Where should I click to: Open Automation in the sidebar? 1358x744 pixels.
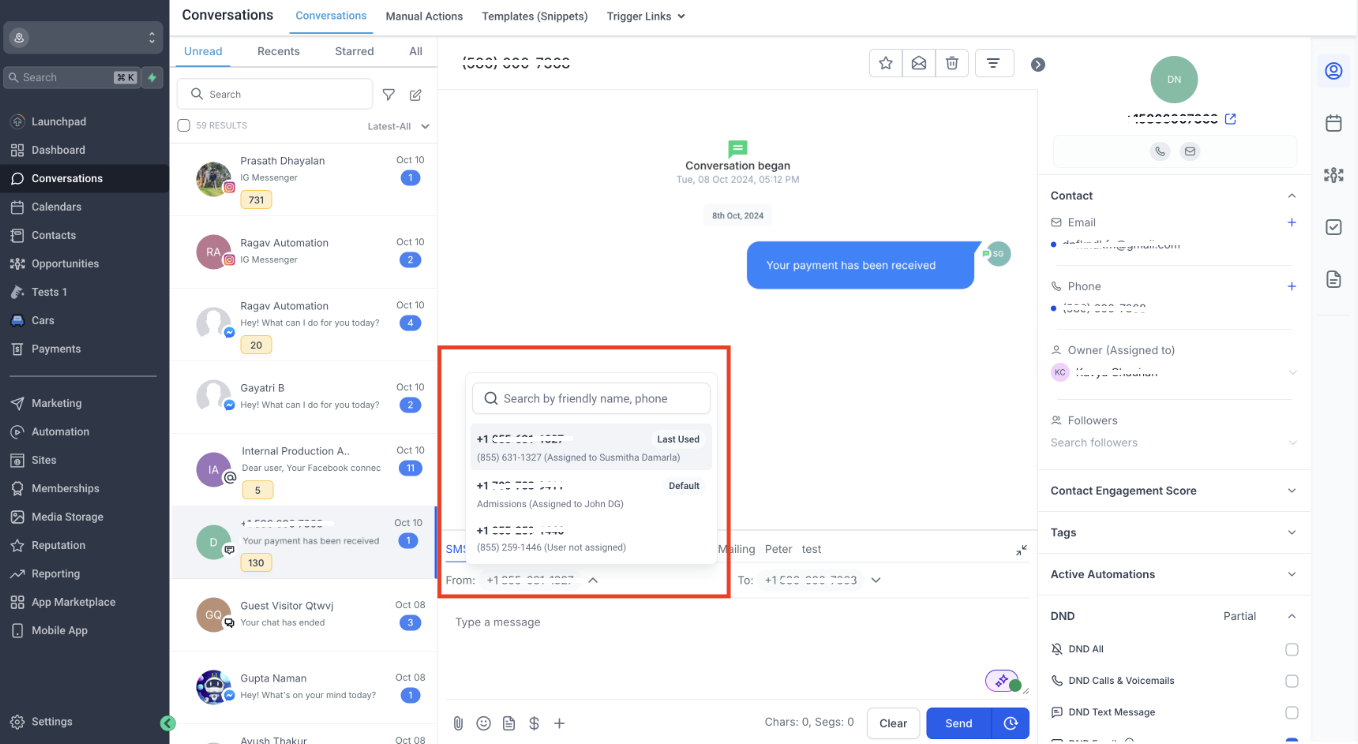tap(60, 432)
